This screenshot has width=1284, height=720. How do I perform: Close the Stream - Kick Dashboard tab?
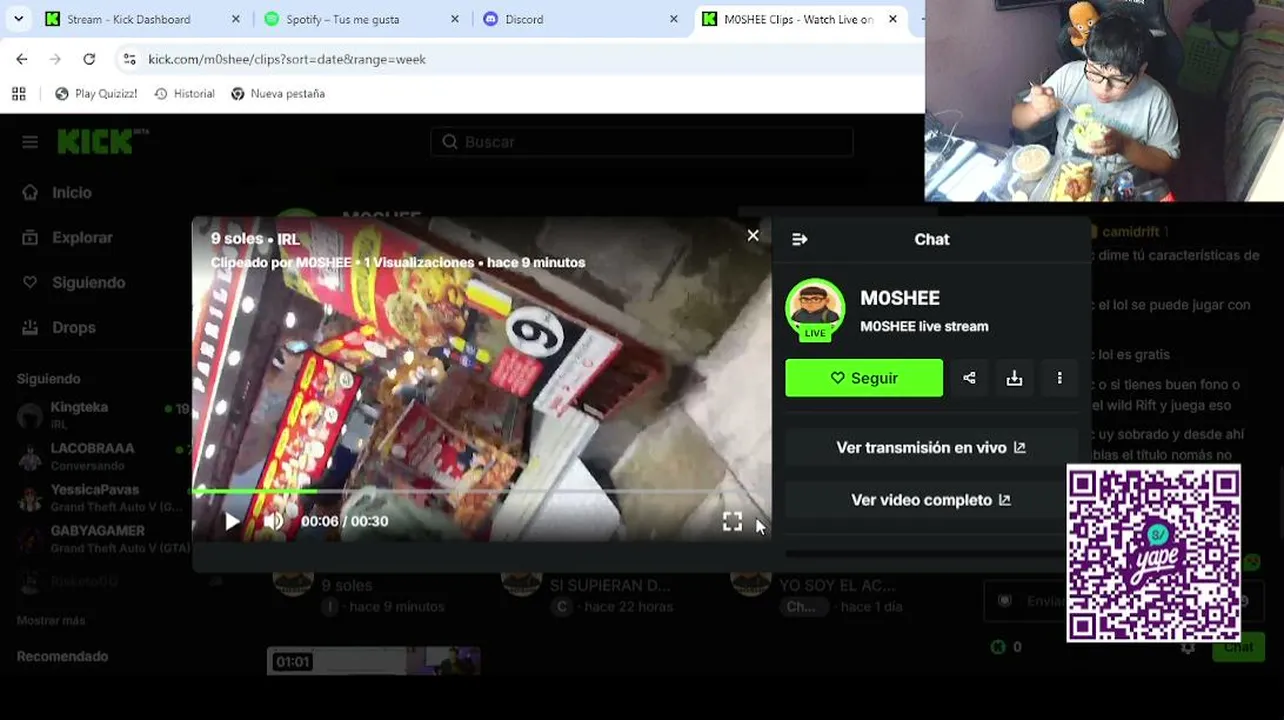pos(235,19)
